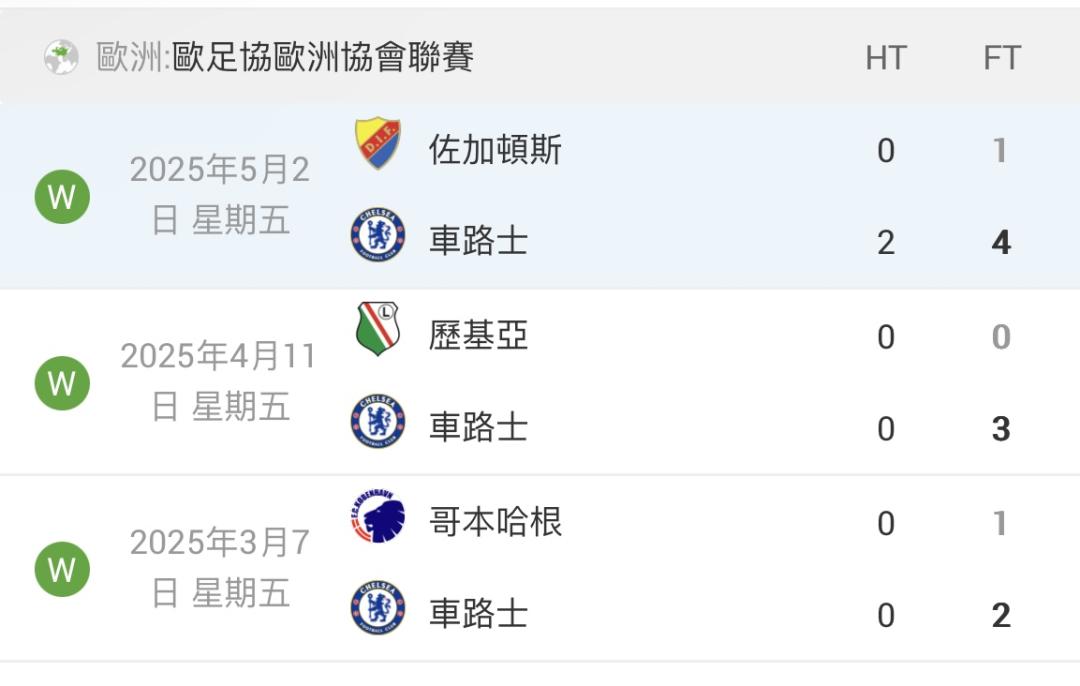Click the Legia Warsaw team crest
The height and width of the screenshot is (686, 1080).
[377, 329]
